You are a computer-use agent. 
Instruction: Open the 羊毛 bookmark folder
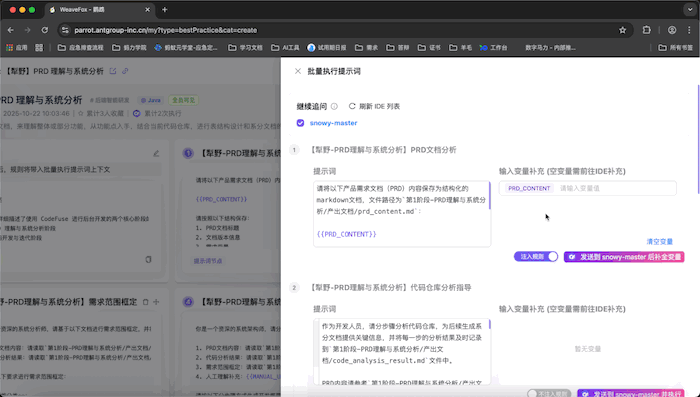[x=460, y=47]
